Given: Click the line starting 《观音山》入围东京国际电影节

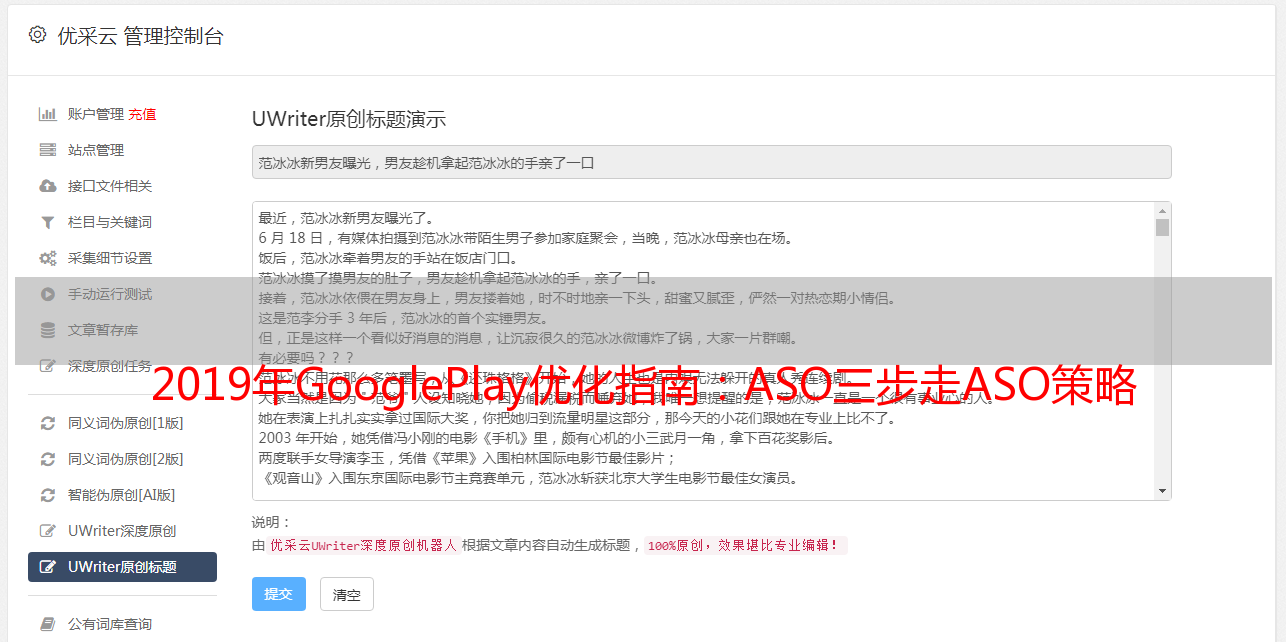Looking at the screenshot, I should click(x=528, y=478).
